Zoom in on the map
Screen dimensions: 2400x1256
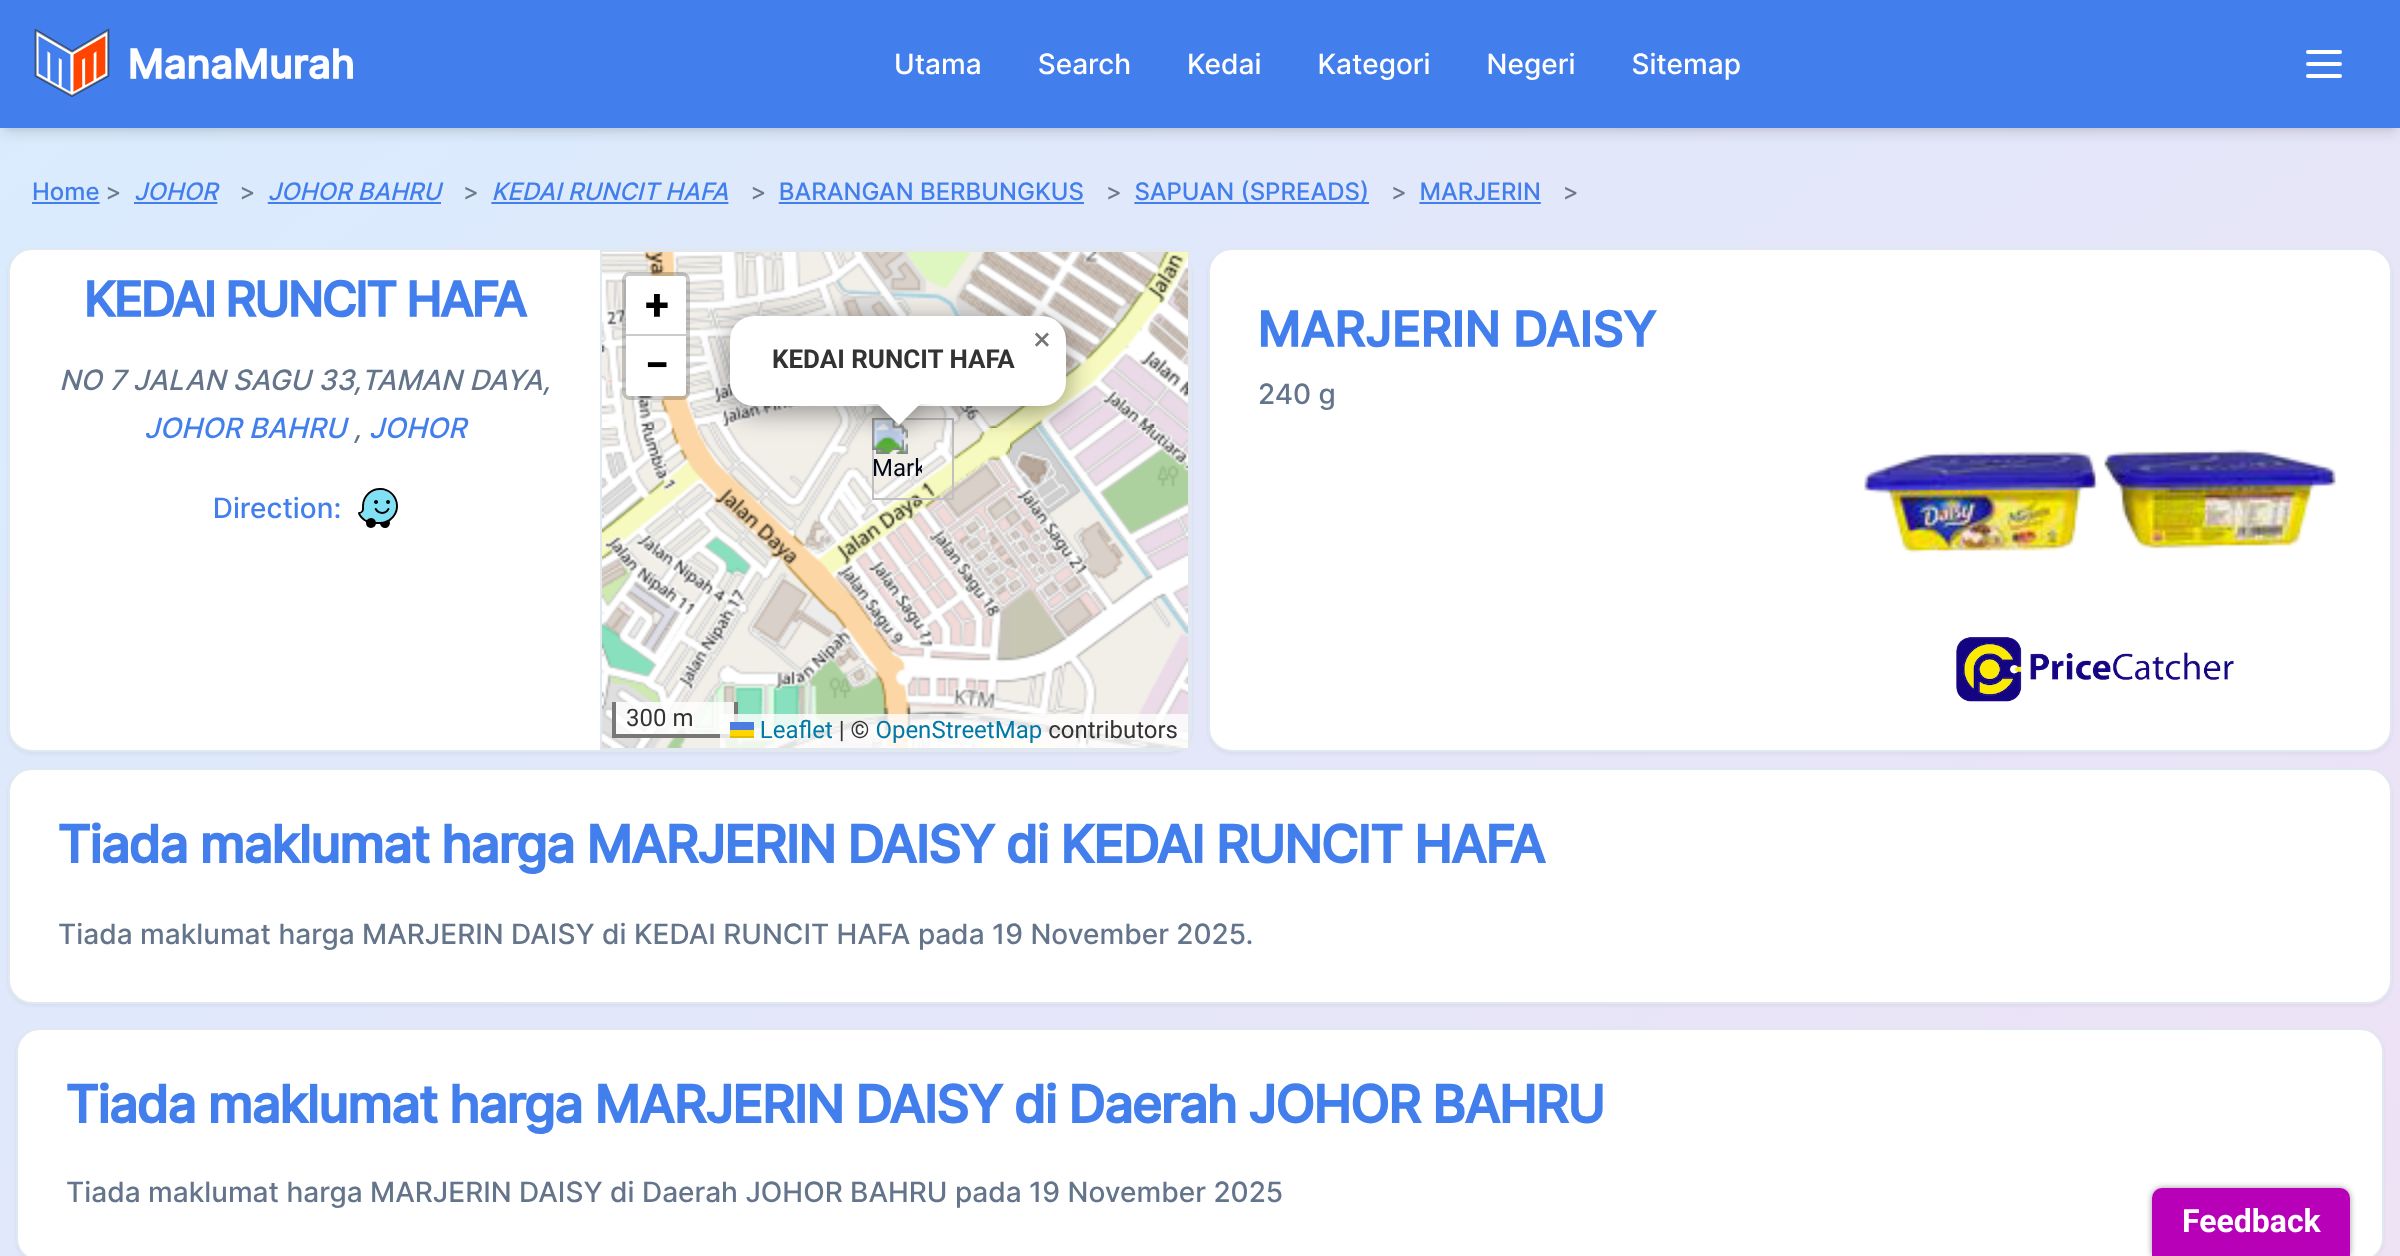coord(656,305)
